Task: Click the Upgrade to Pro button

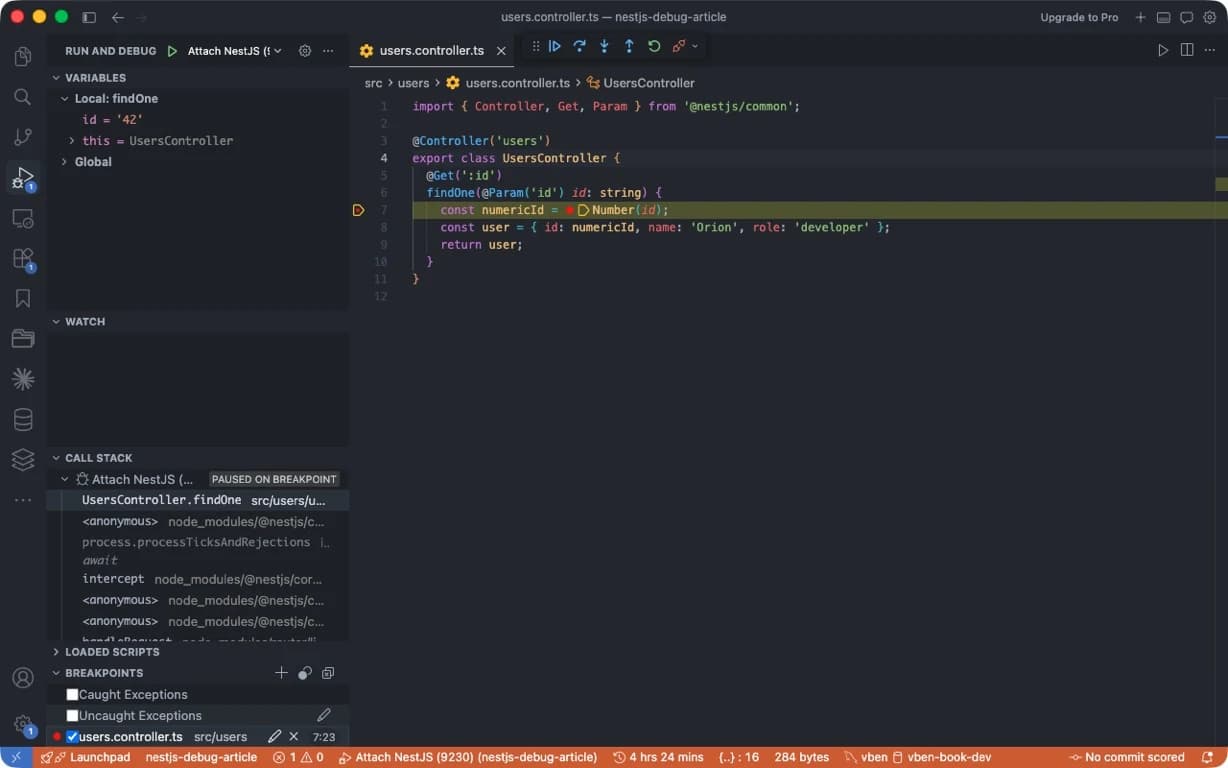Action: [1079, 17]
